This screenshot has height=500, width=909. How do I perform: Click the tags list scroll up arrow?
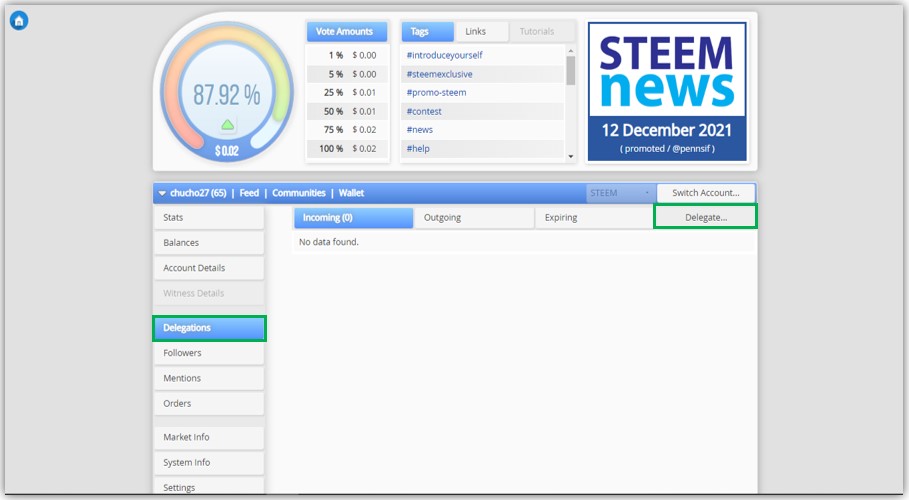[x=570, y=51]
